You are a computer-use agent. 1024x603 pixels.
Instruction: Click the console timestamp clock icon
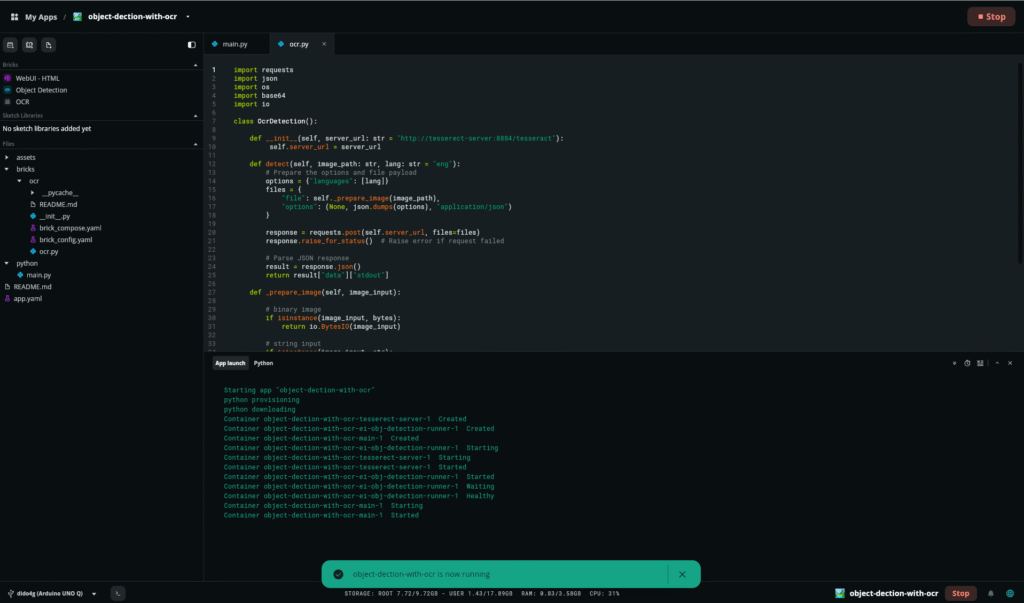click(967, 363)
